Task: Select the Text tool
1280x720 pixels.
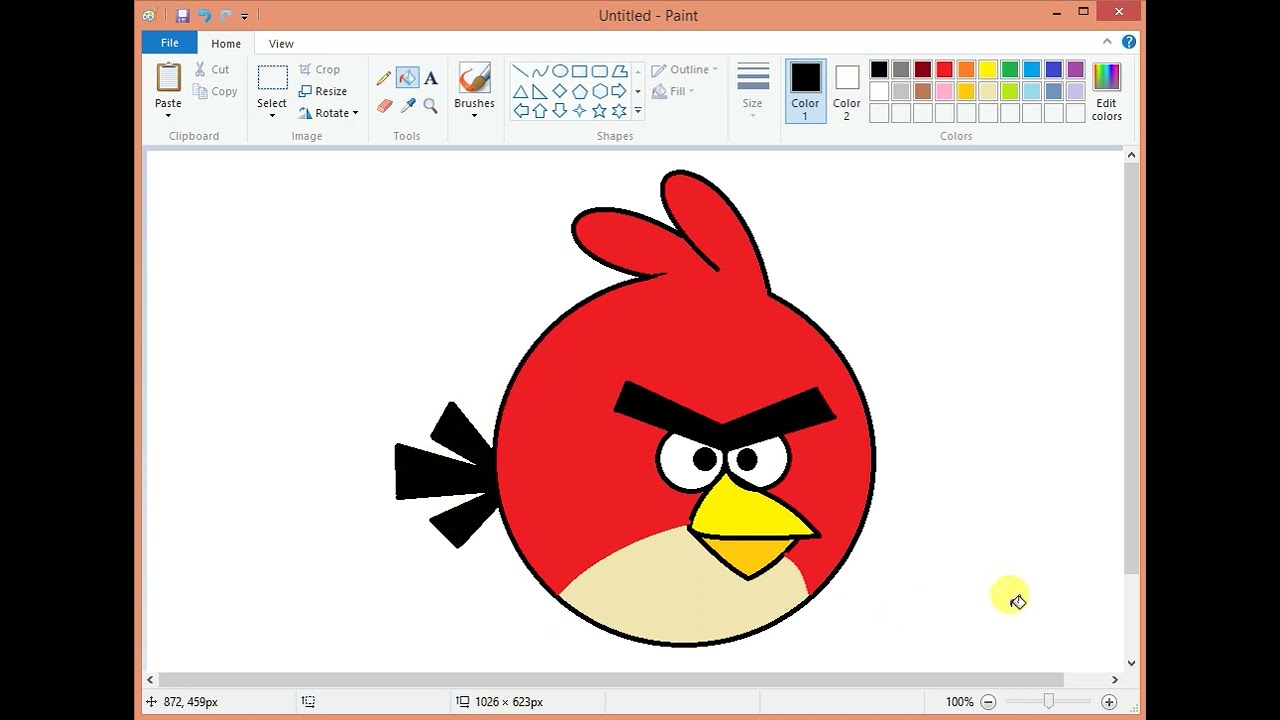Action: 431,78
